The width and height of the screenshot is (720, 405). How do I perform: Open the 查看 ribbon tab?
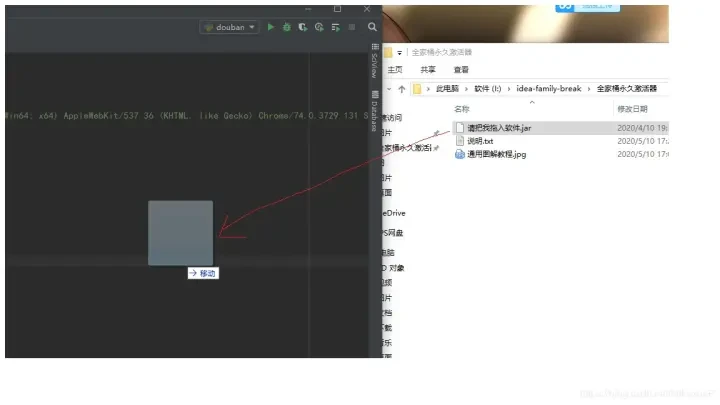pyautogui.click(x=460, y=70)
